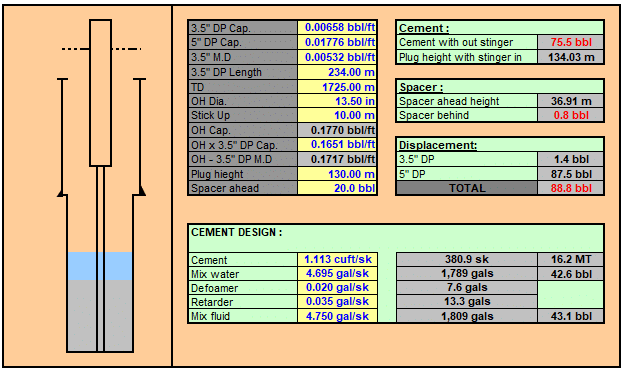Image resolution: width=624 pixels, height=372 pixels.
Task: Select the 42.6 bbl mix water volume
Action: coord(571,274)
